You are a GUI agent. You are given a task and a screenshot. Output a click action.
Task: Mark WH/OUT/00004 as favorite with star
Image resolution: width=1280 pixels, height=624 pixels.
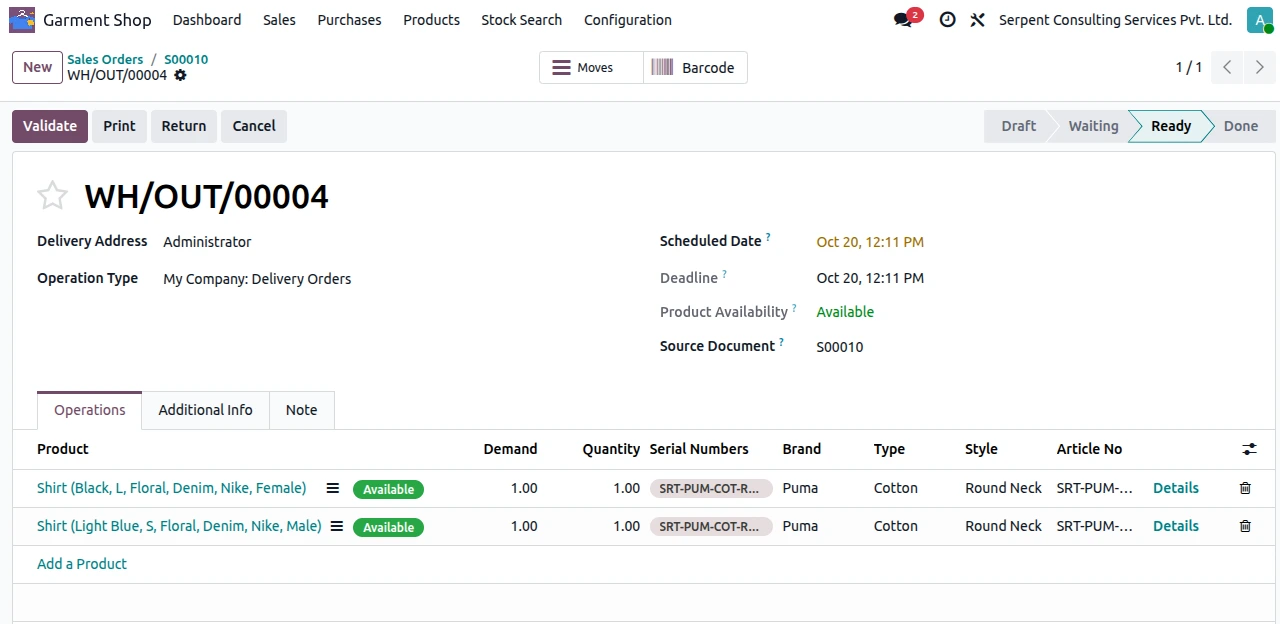pos(52,196)
